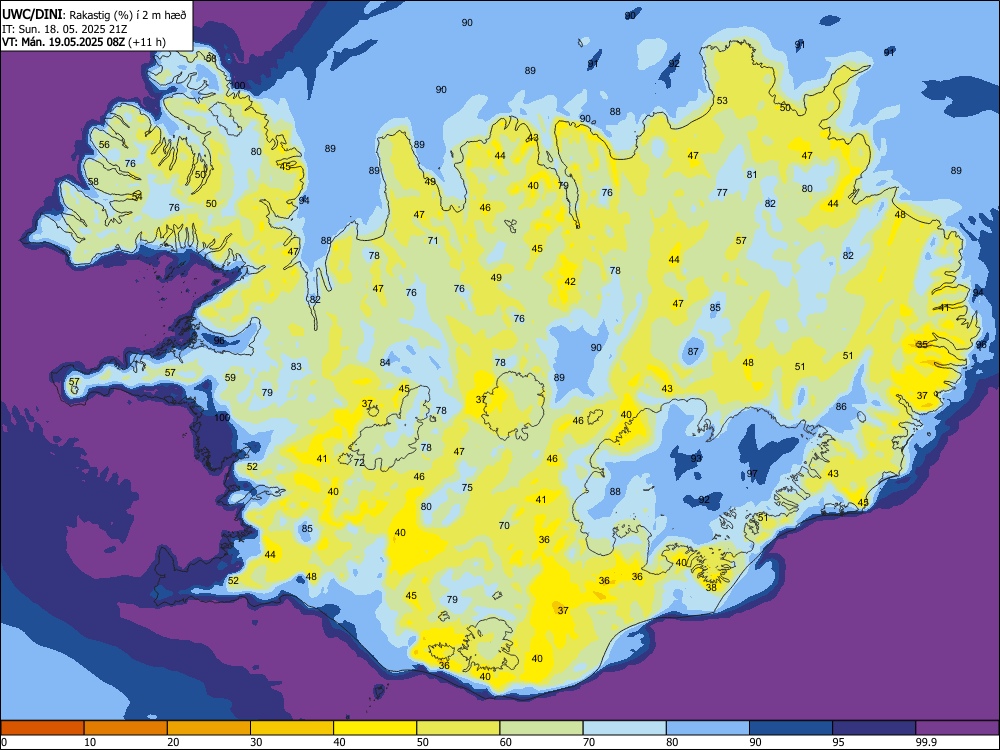Click the orange 10–20 legend swatch
The height and width of the screenshot is (750, 1000).
click(x=126, y=728)
